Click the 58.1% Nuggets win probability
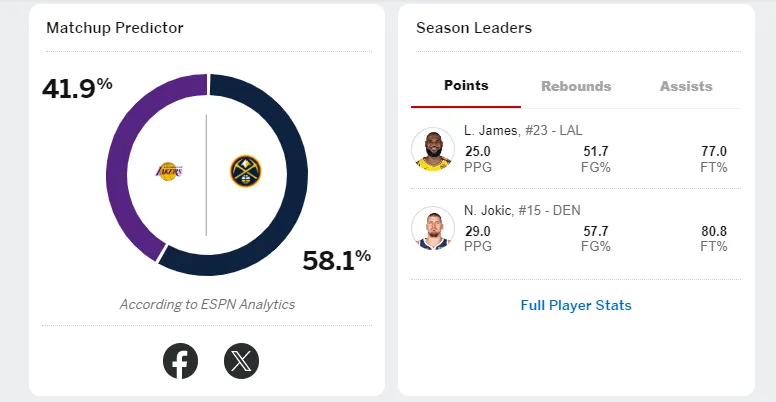Viewport: 776px width, 402px height. (336, 261)
